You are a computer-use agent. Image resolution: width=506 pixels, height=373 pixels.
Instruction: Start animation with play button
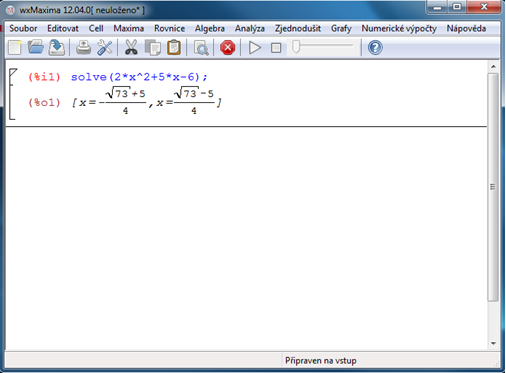(x=255, y=48)
